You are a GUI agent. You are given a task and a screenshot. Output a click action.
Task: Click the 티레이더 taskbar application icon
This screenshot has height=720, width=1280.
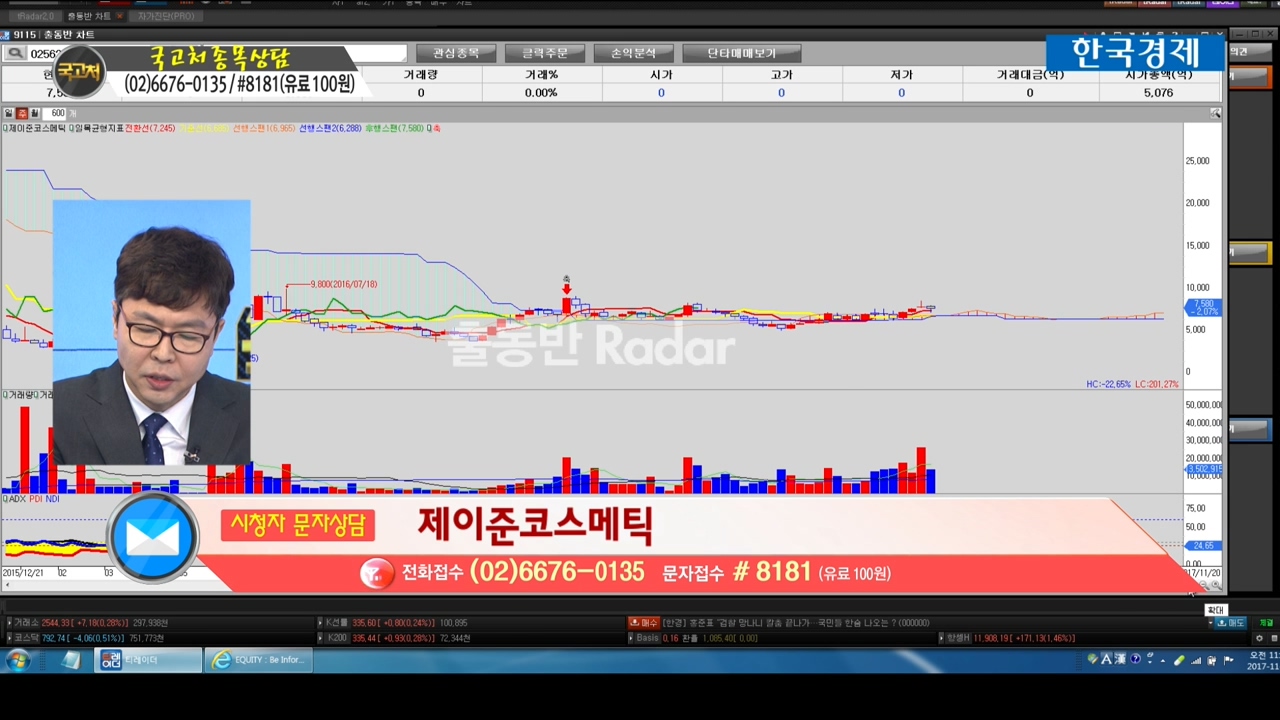pos(148,660)
